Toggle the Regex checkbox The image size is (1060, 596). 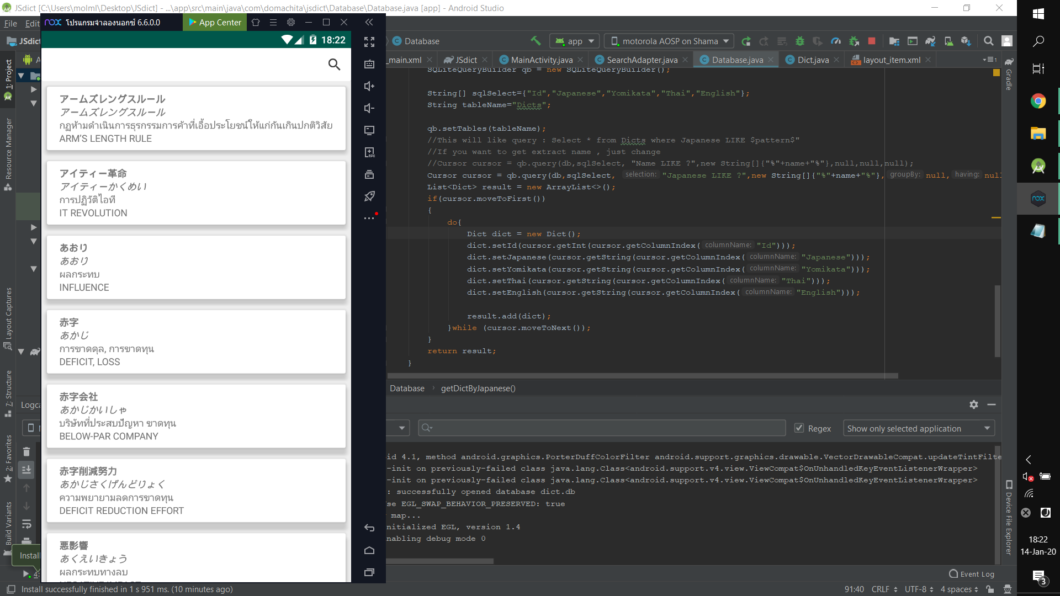click(x=799, y=428)
